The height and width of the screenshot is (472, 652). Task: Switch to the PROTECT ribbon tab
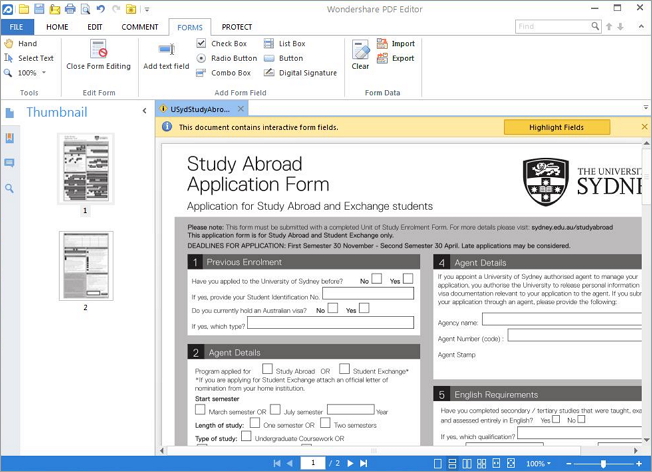coord(237,27)
